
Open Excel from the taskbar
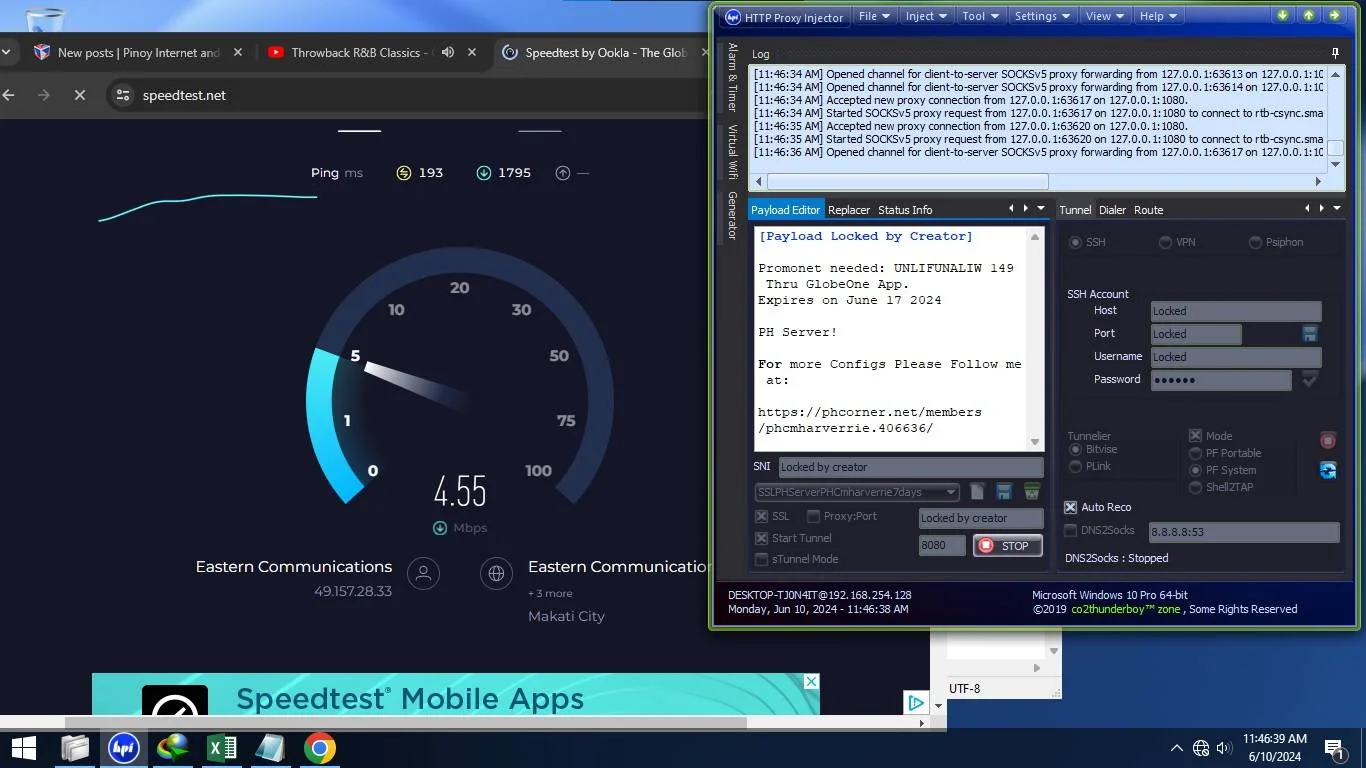pos(222,748)
